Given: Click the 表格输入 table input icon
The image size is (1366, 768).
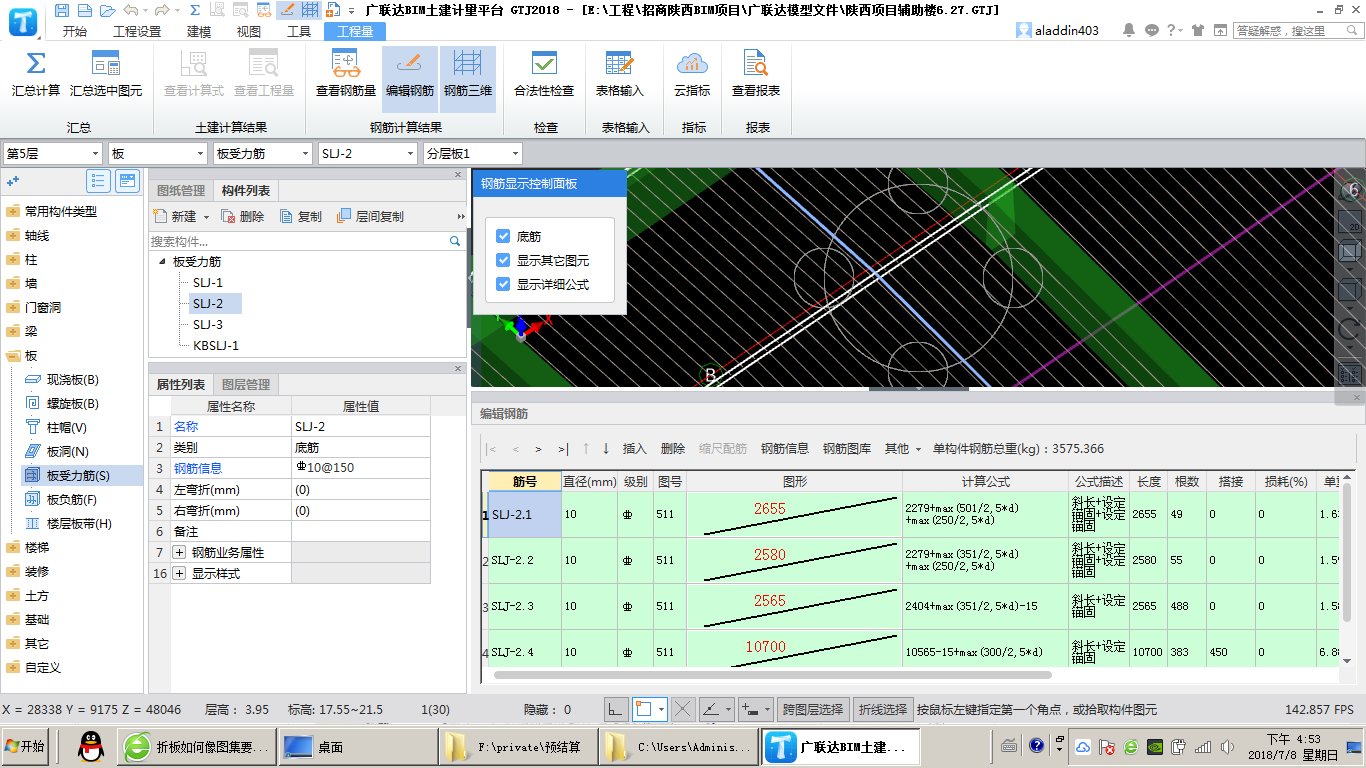Looking at the screenshot, I should (619, 65).
